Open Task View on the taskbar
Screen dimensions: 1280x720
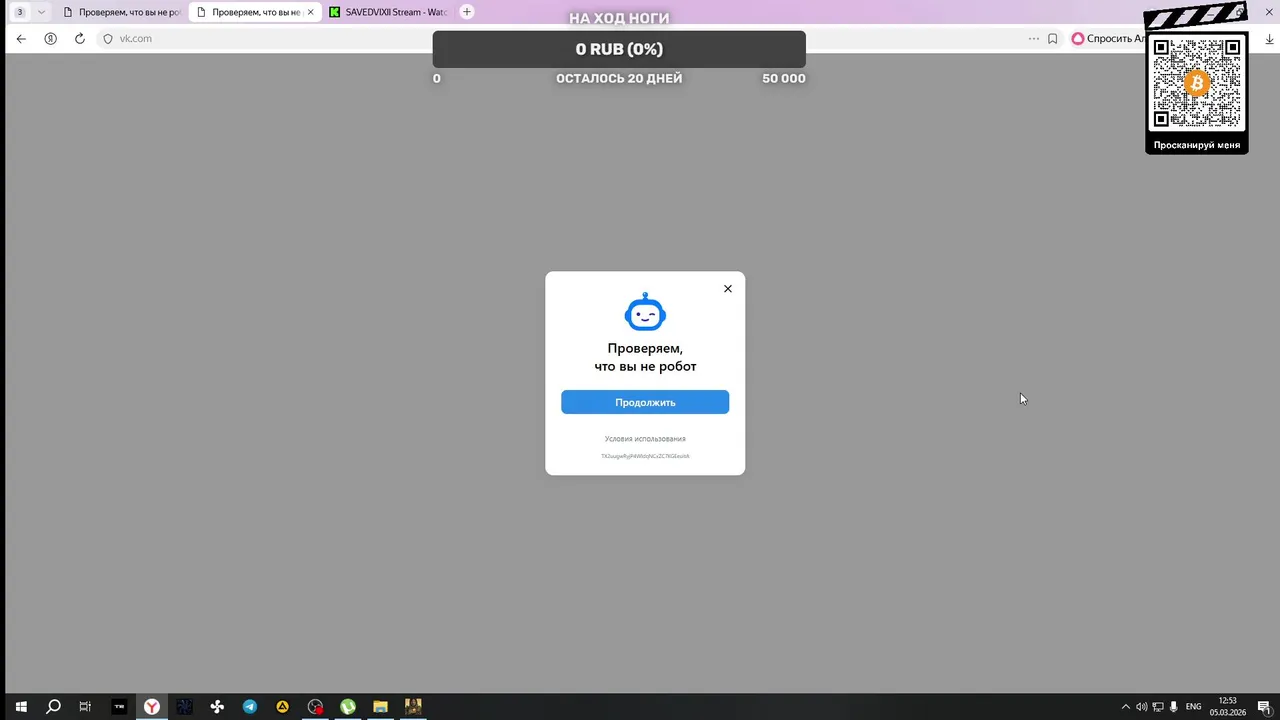tap(85, 707)
